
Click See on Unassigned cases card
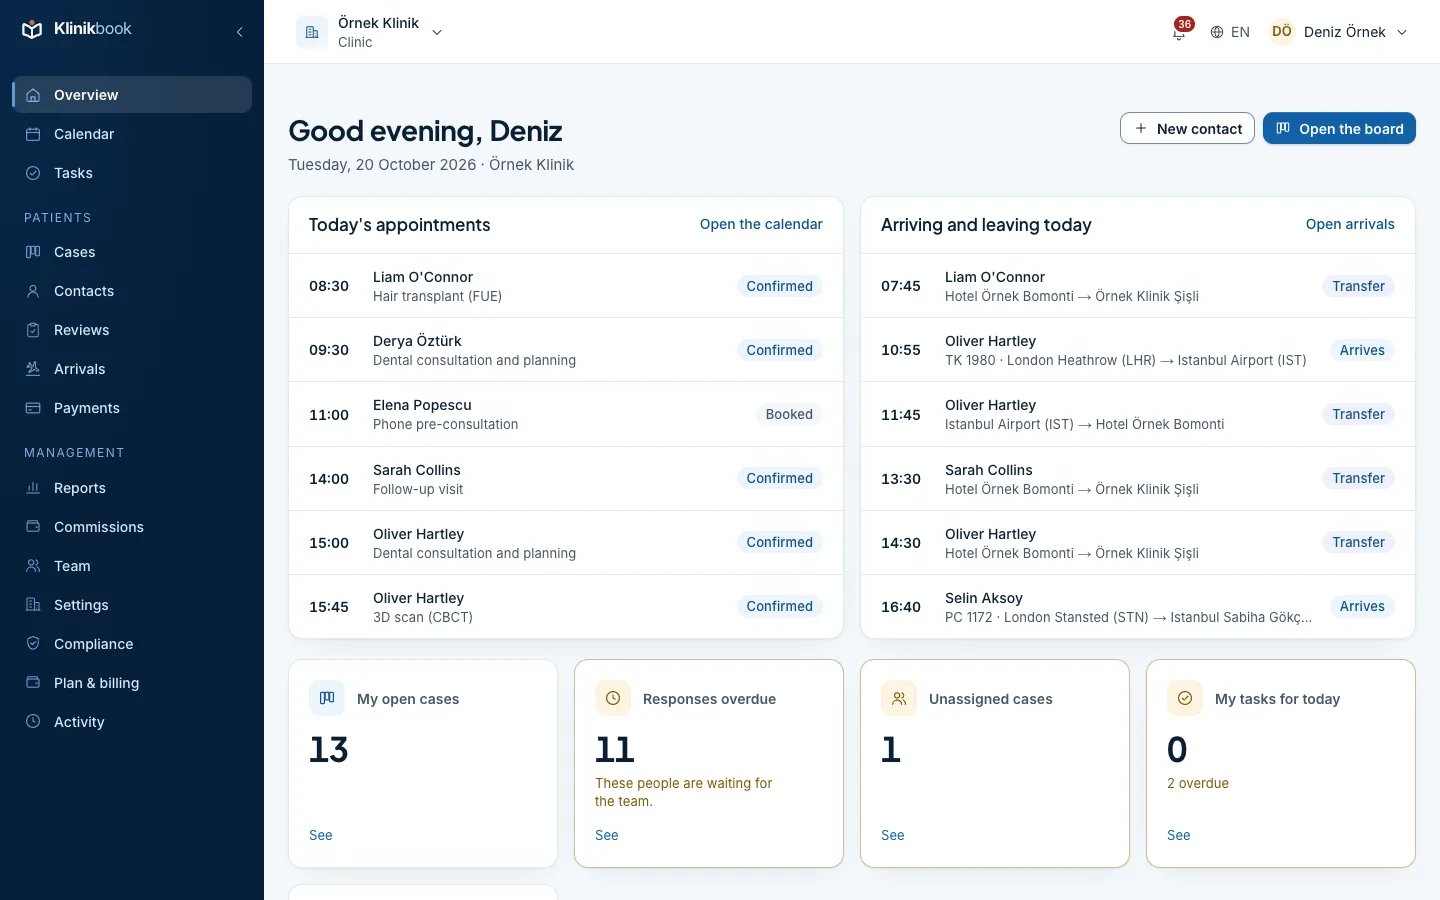pyautogui.click(x=893, y=835)
